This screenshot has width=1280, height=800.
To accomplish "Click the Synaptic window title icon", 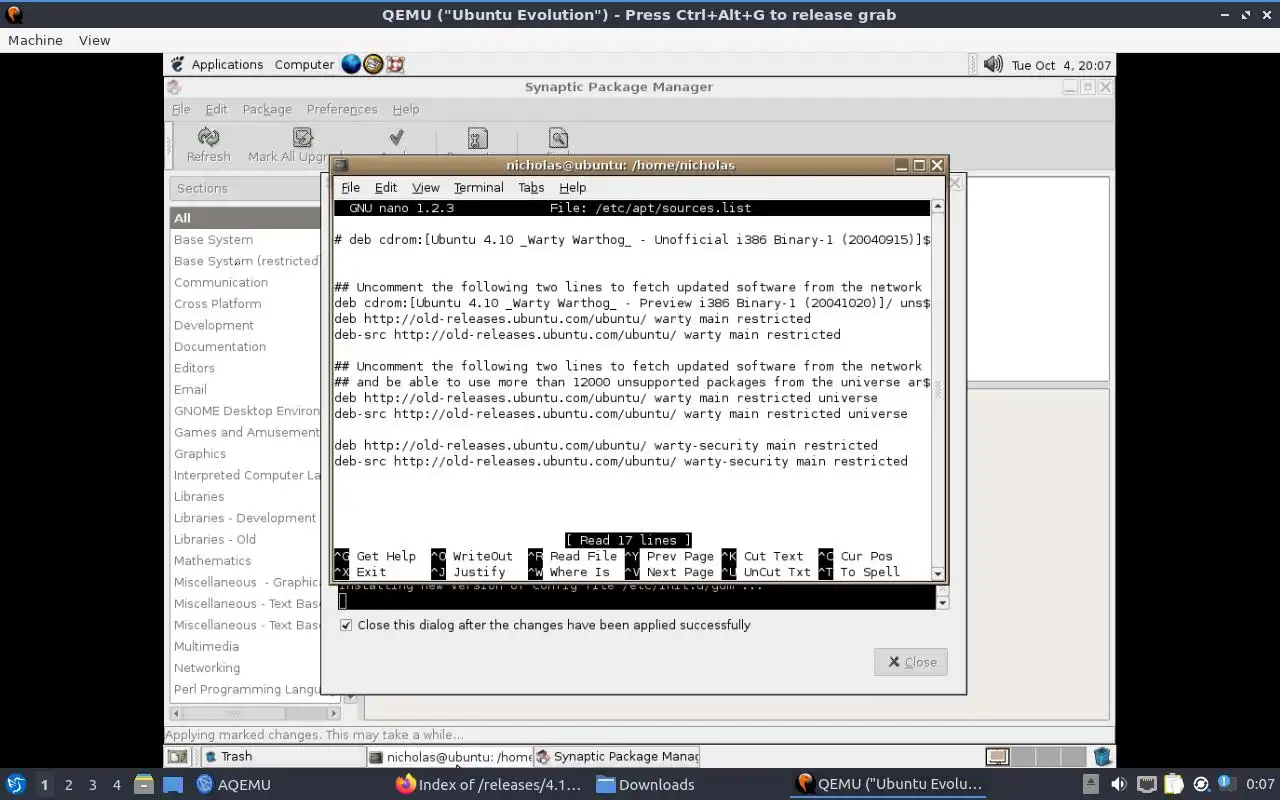I will pyautogui.click(x=174, y=87).
